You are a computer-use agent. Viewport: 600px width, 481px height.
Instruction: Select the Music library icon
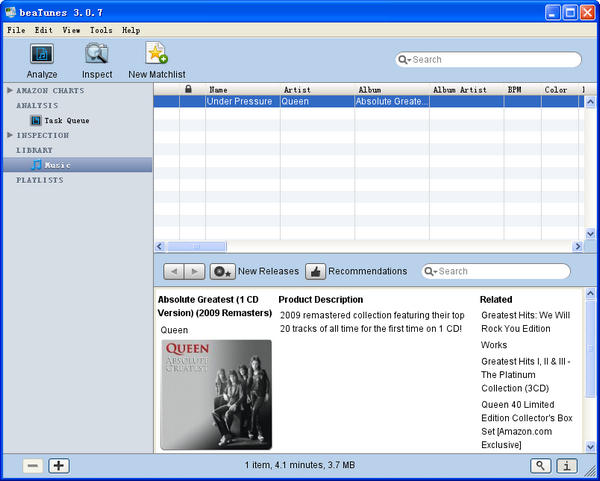point(37,165)
